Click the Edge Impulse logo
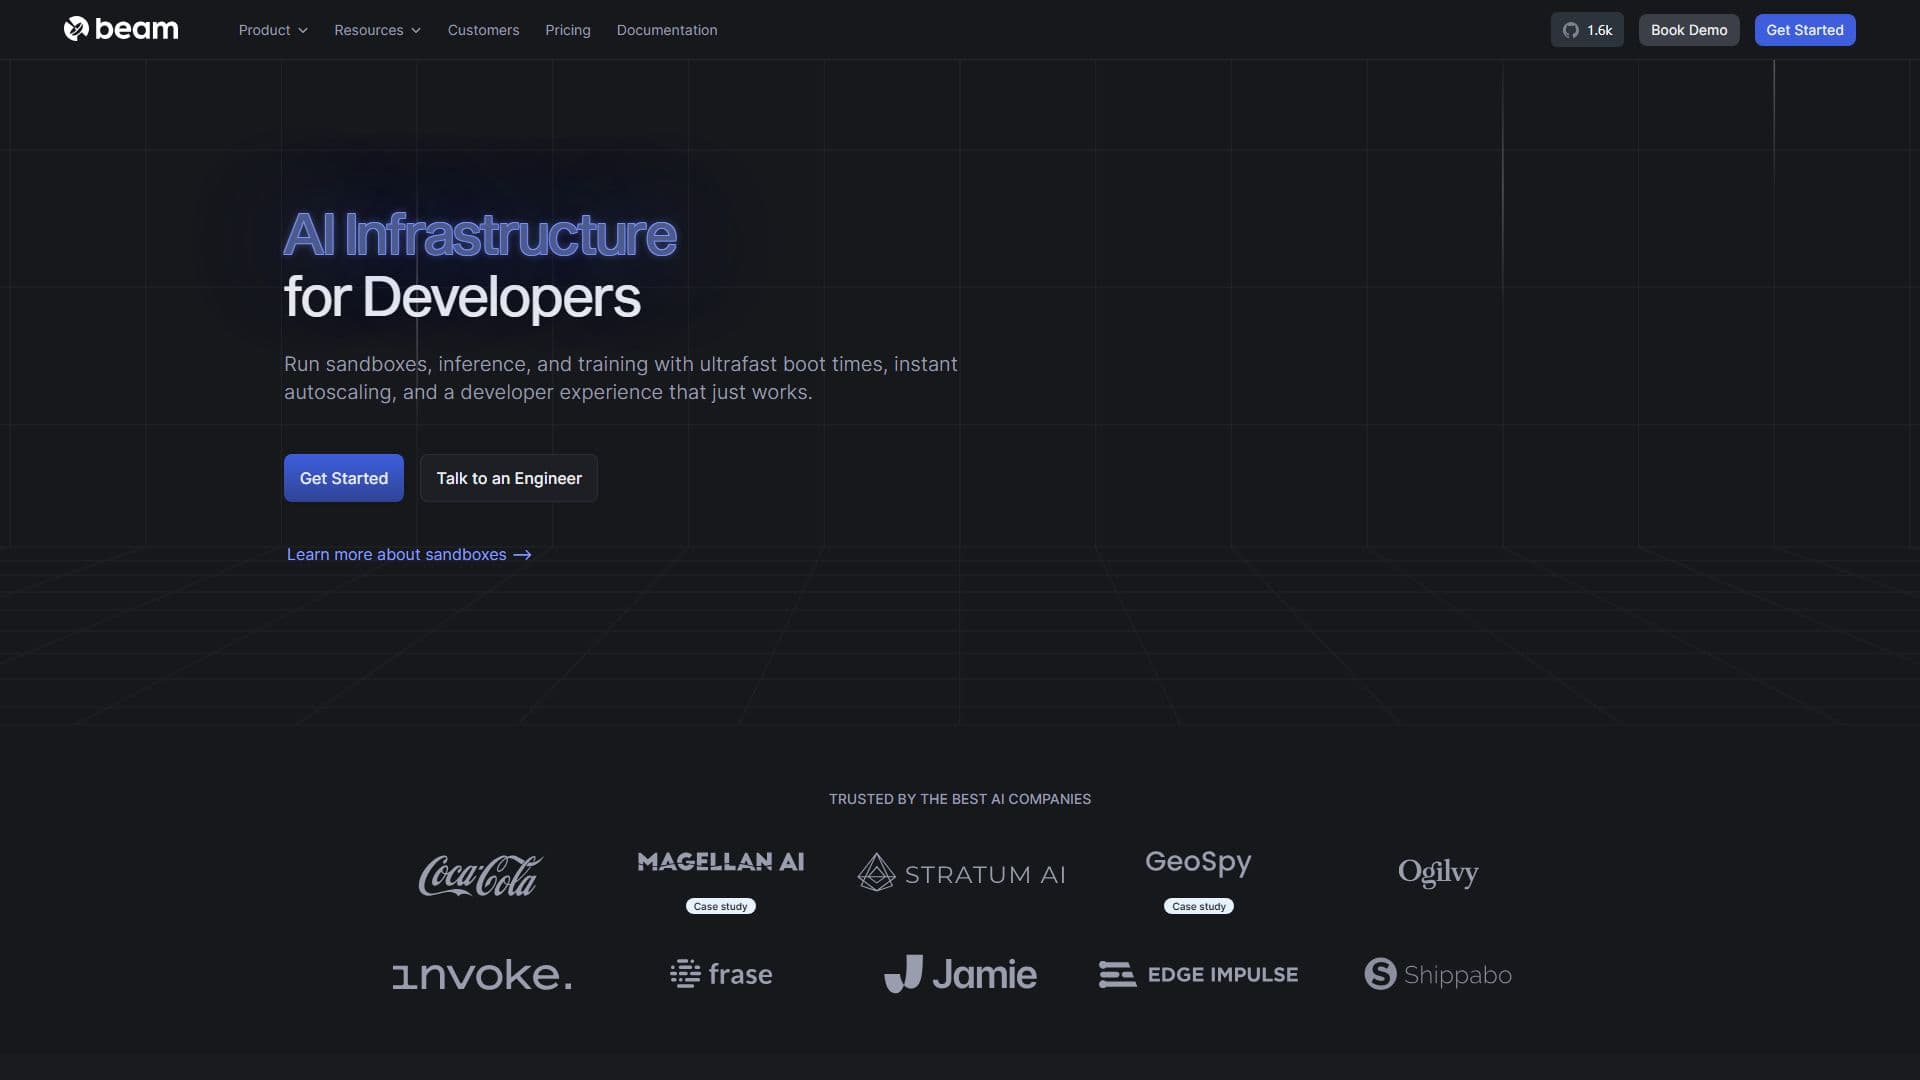1920x1080 pixels. click(1198, 974)
